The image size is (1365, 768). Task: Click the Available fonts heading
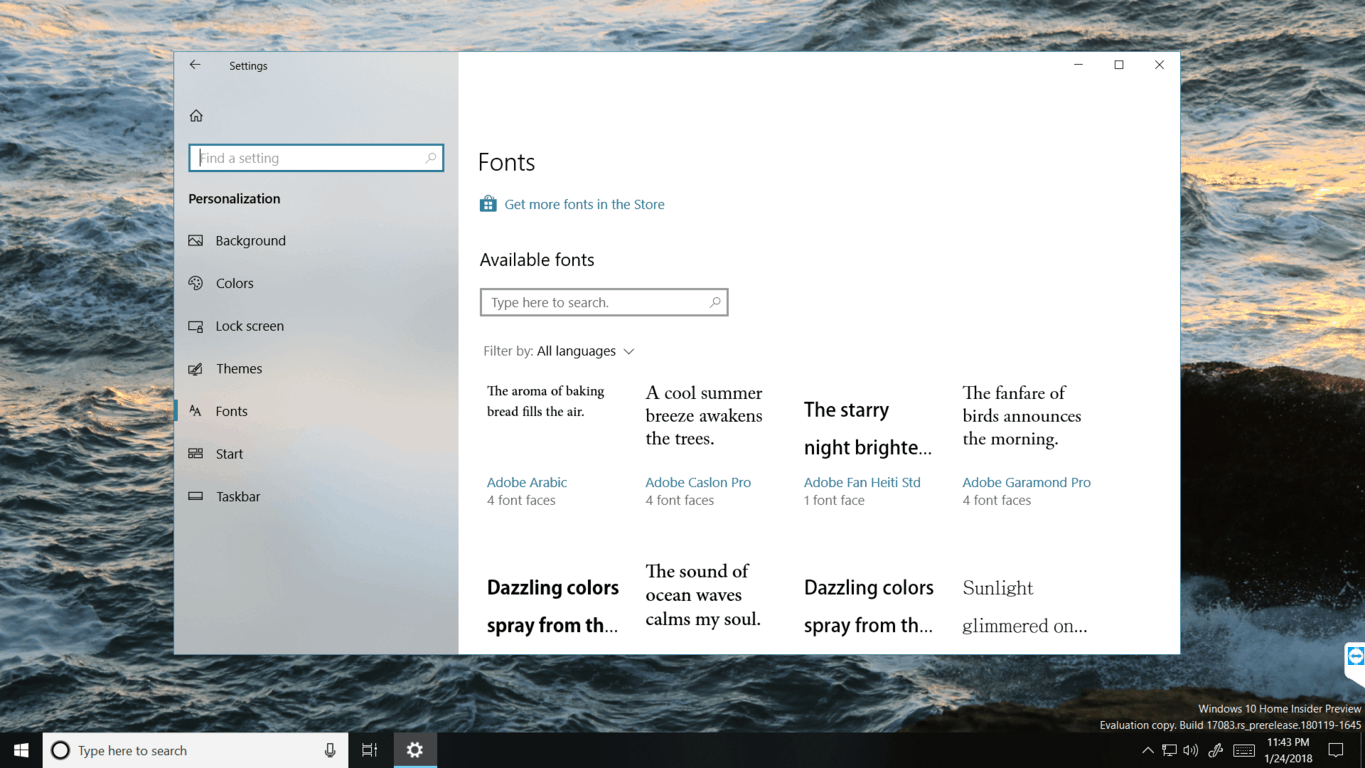coord(537,260)
